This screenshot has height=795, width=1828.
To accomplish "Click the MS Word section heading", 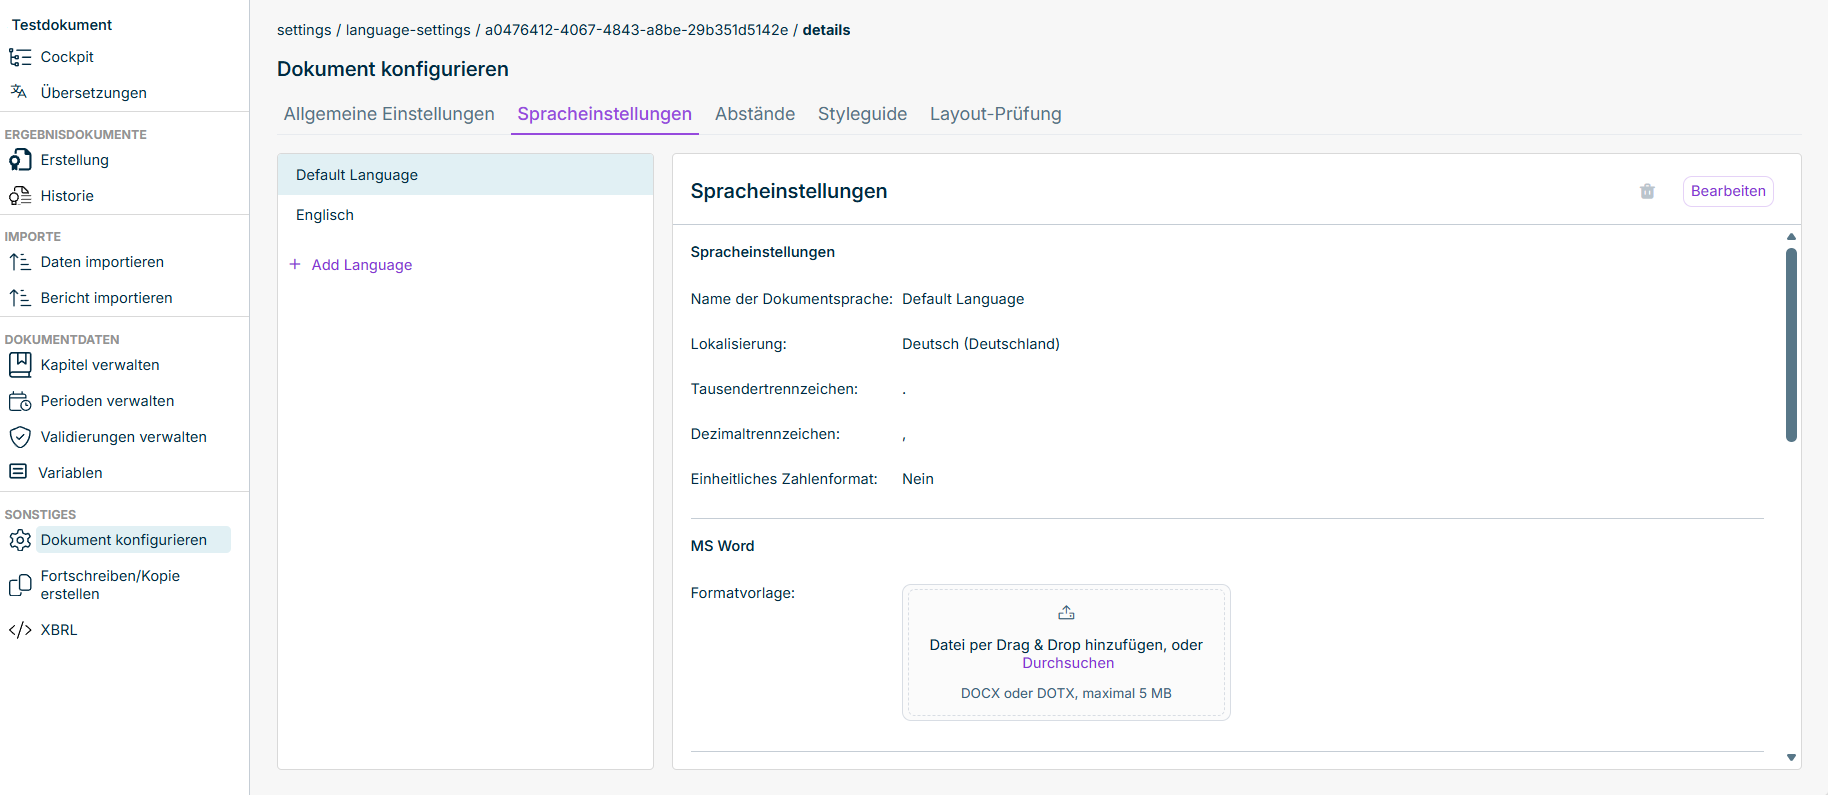I will click(x=722, y=546).
